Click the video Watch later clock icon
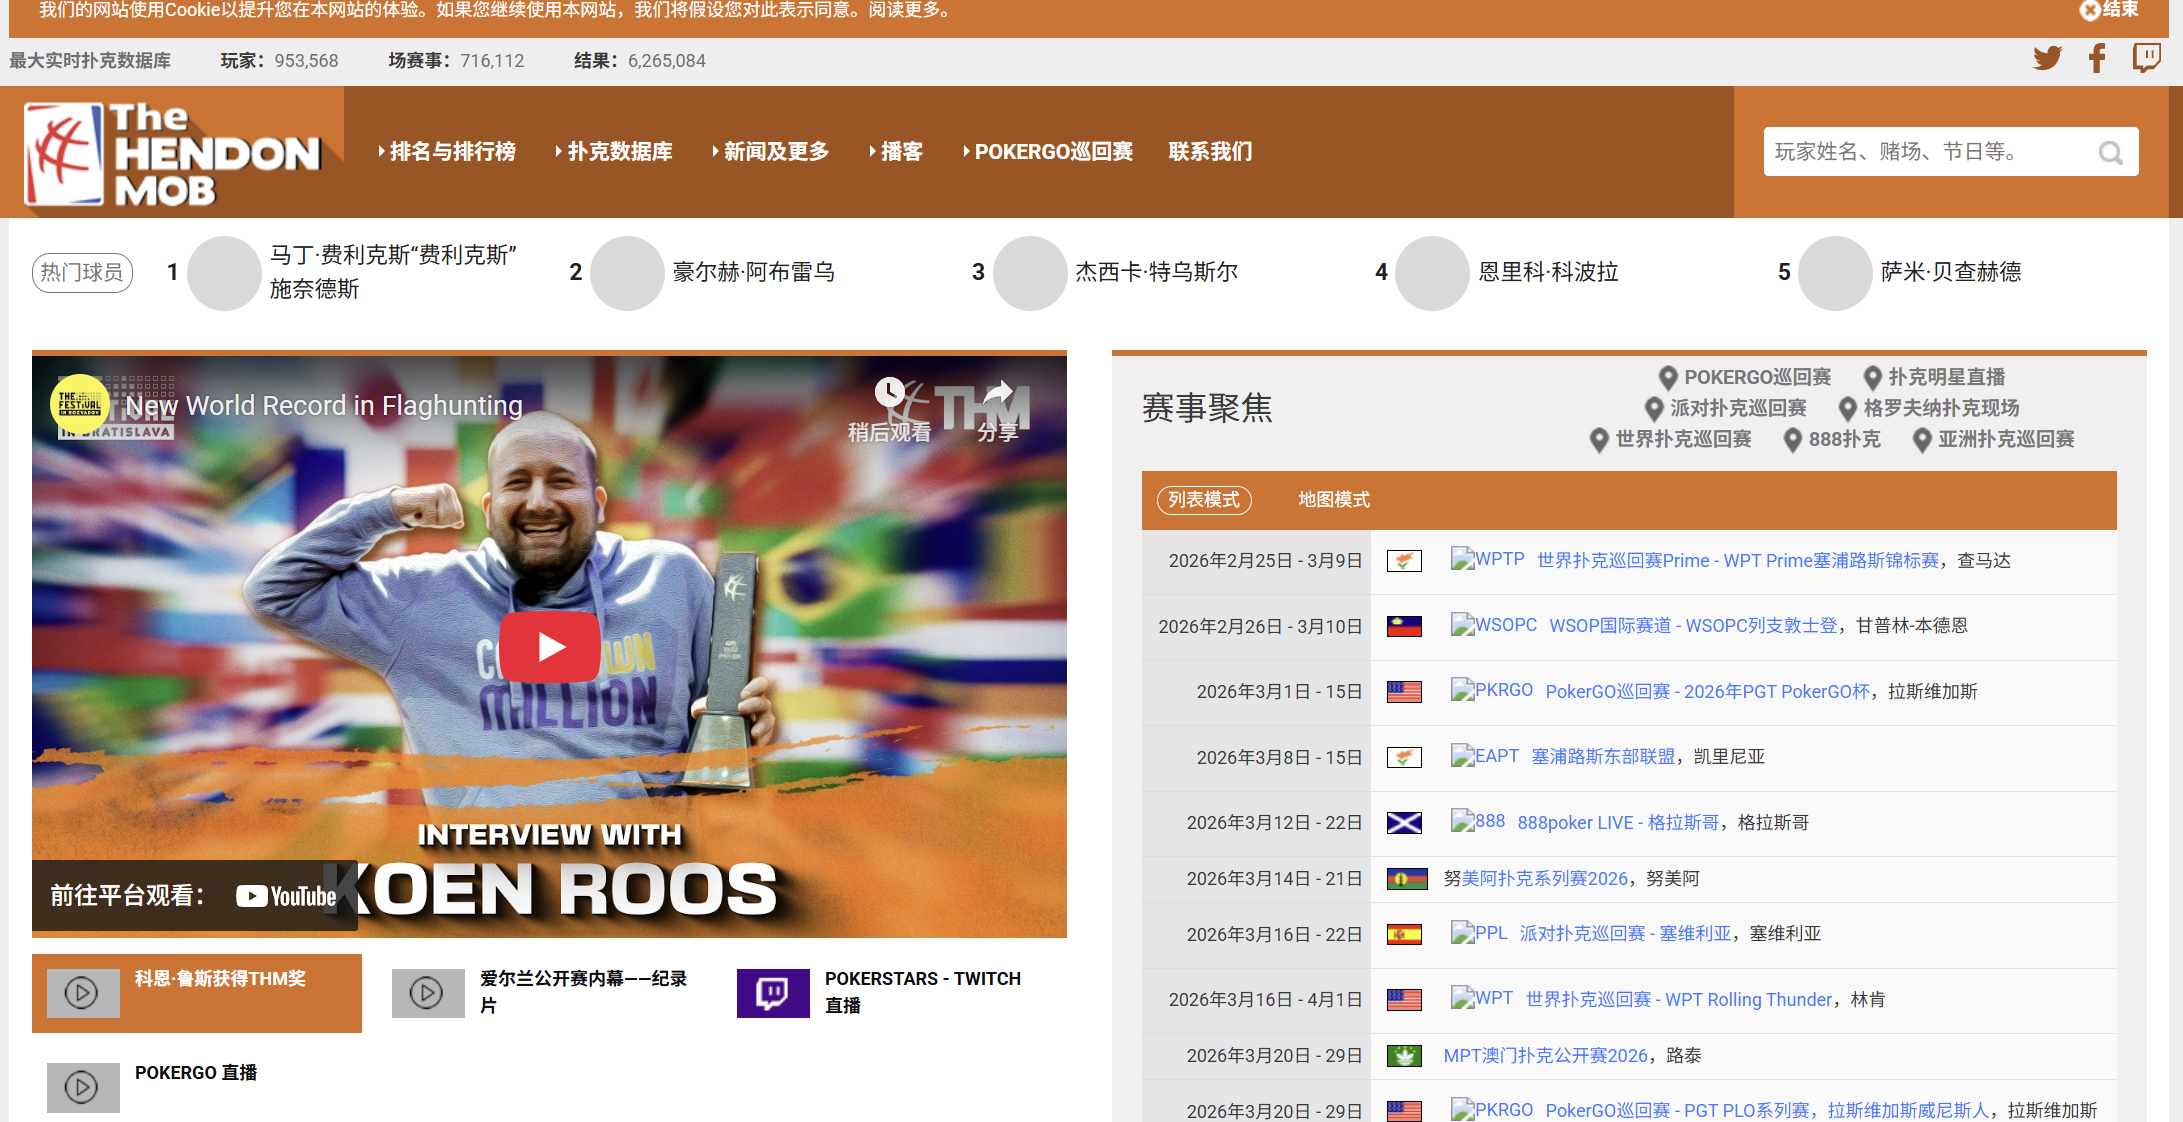This screenshot has height=1122, width=2183. 889,393
